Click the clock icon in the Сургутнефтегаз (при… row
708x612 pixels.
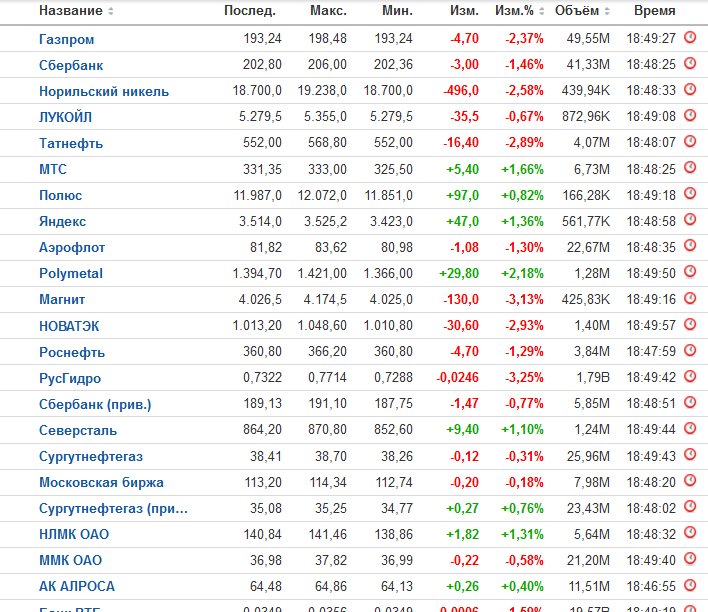point(690,506)
